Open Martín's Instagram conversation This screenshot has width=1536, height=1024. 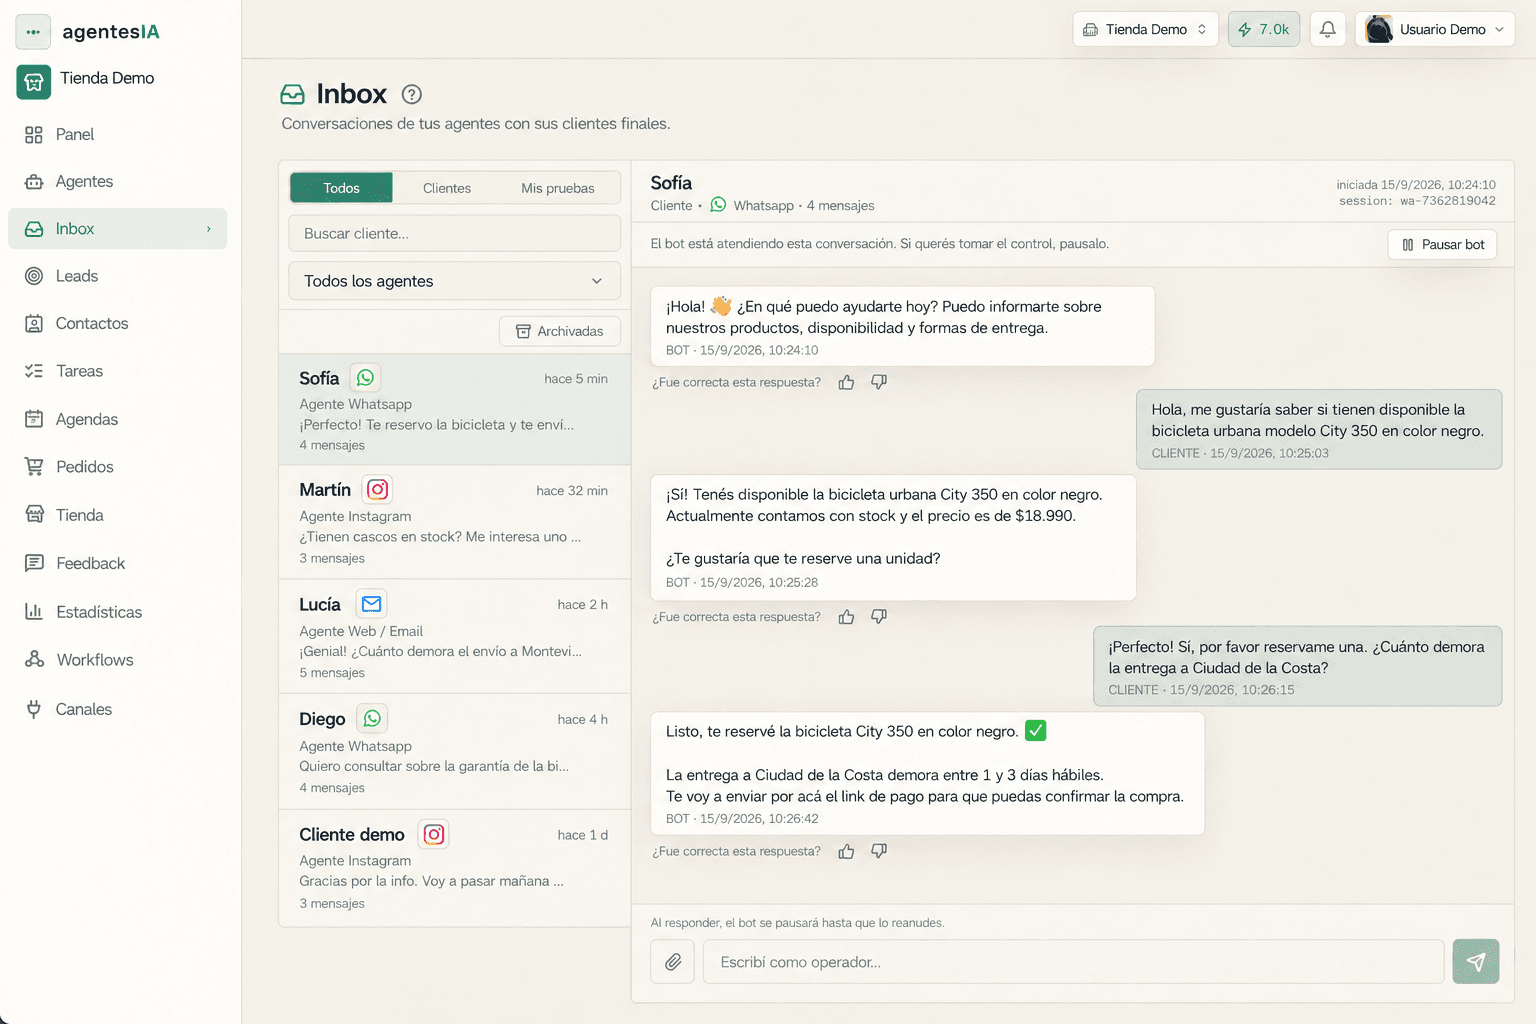pyautogui.click(x=455, y=523)
